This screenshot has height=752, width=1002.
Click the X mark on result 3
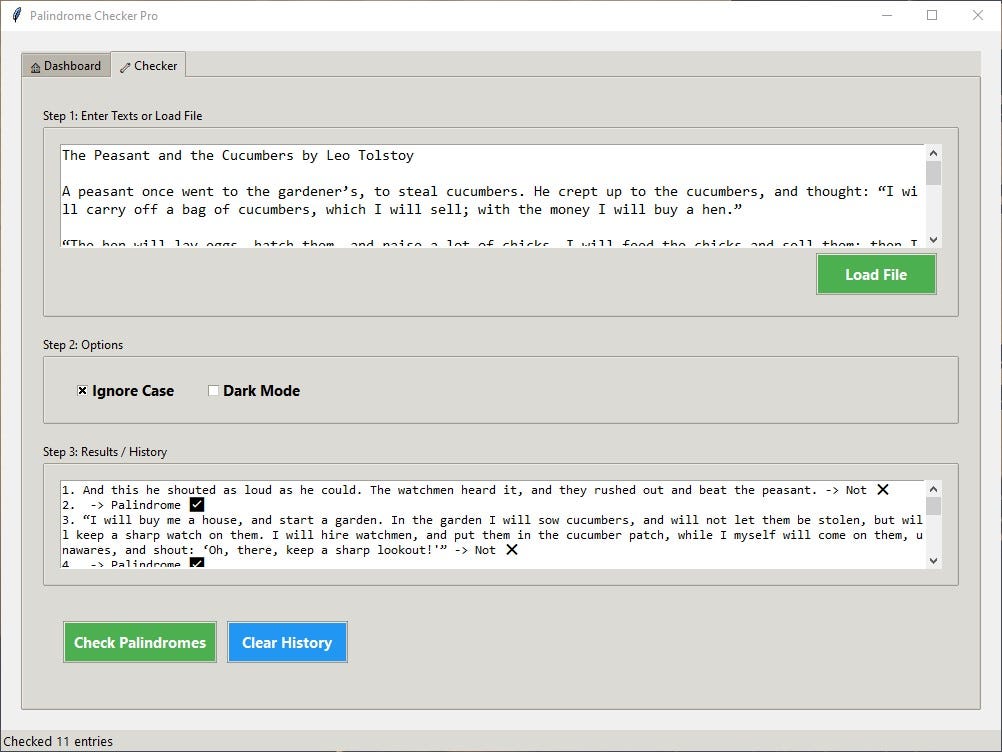tap(512, 549)
